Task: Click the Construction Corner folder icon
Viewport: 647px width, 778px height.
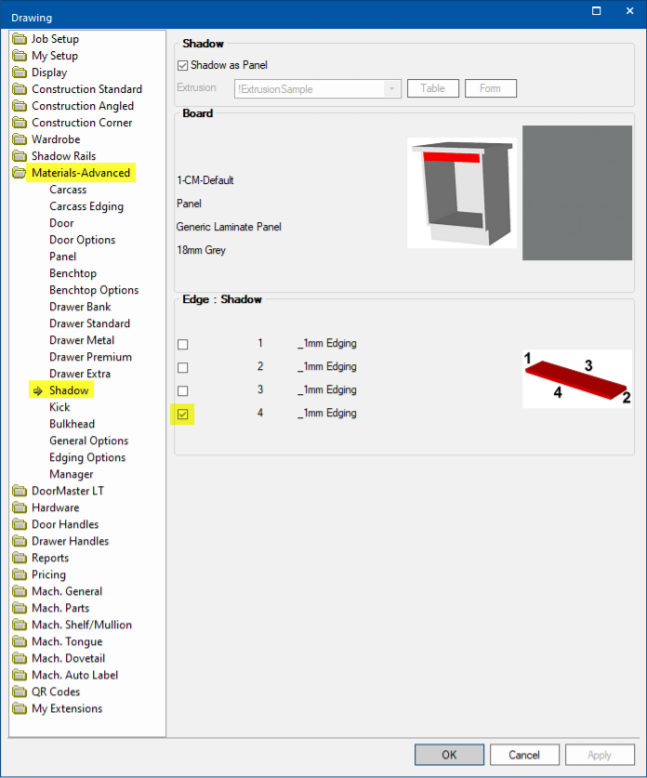Action: click(x=19, y=123)
